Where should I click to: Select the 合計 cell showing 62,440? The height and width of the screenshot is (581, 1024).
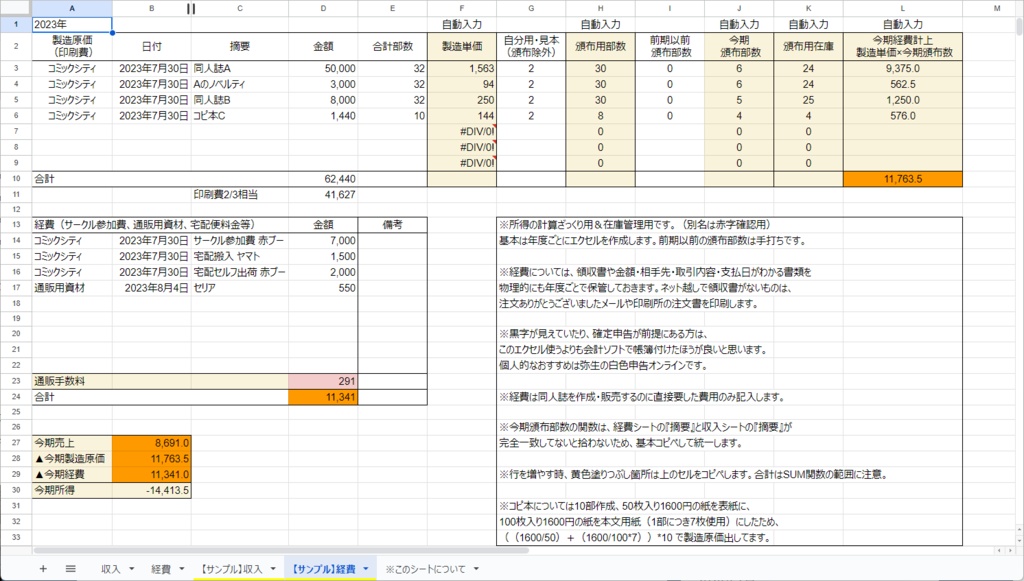322,177
